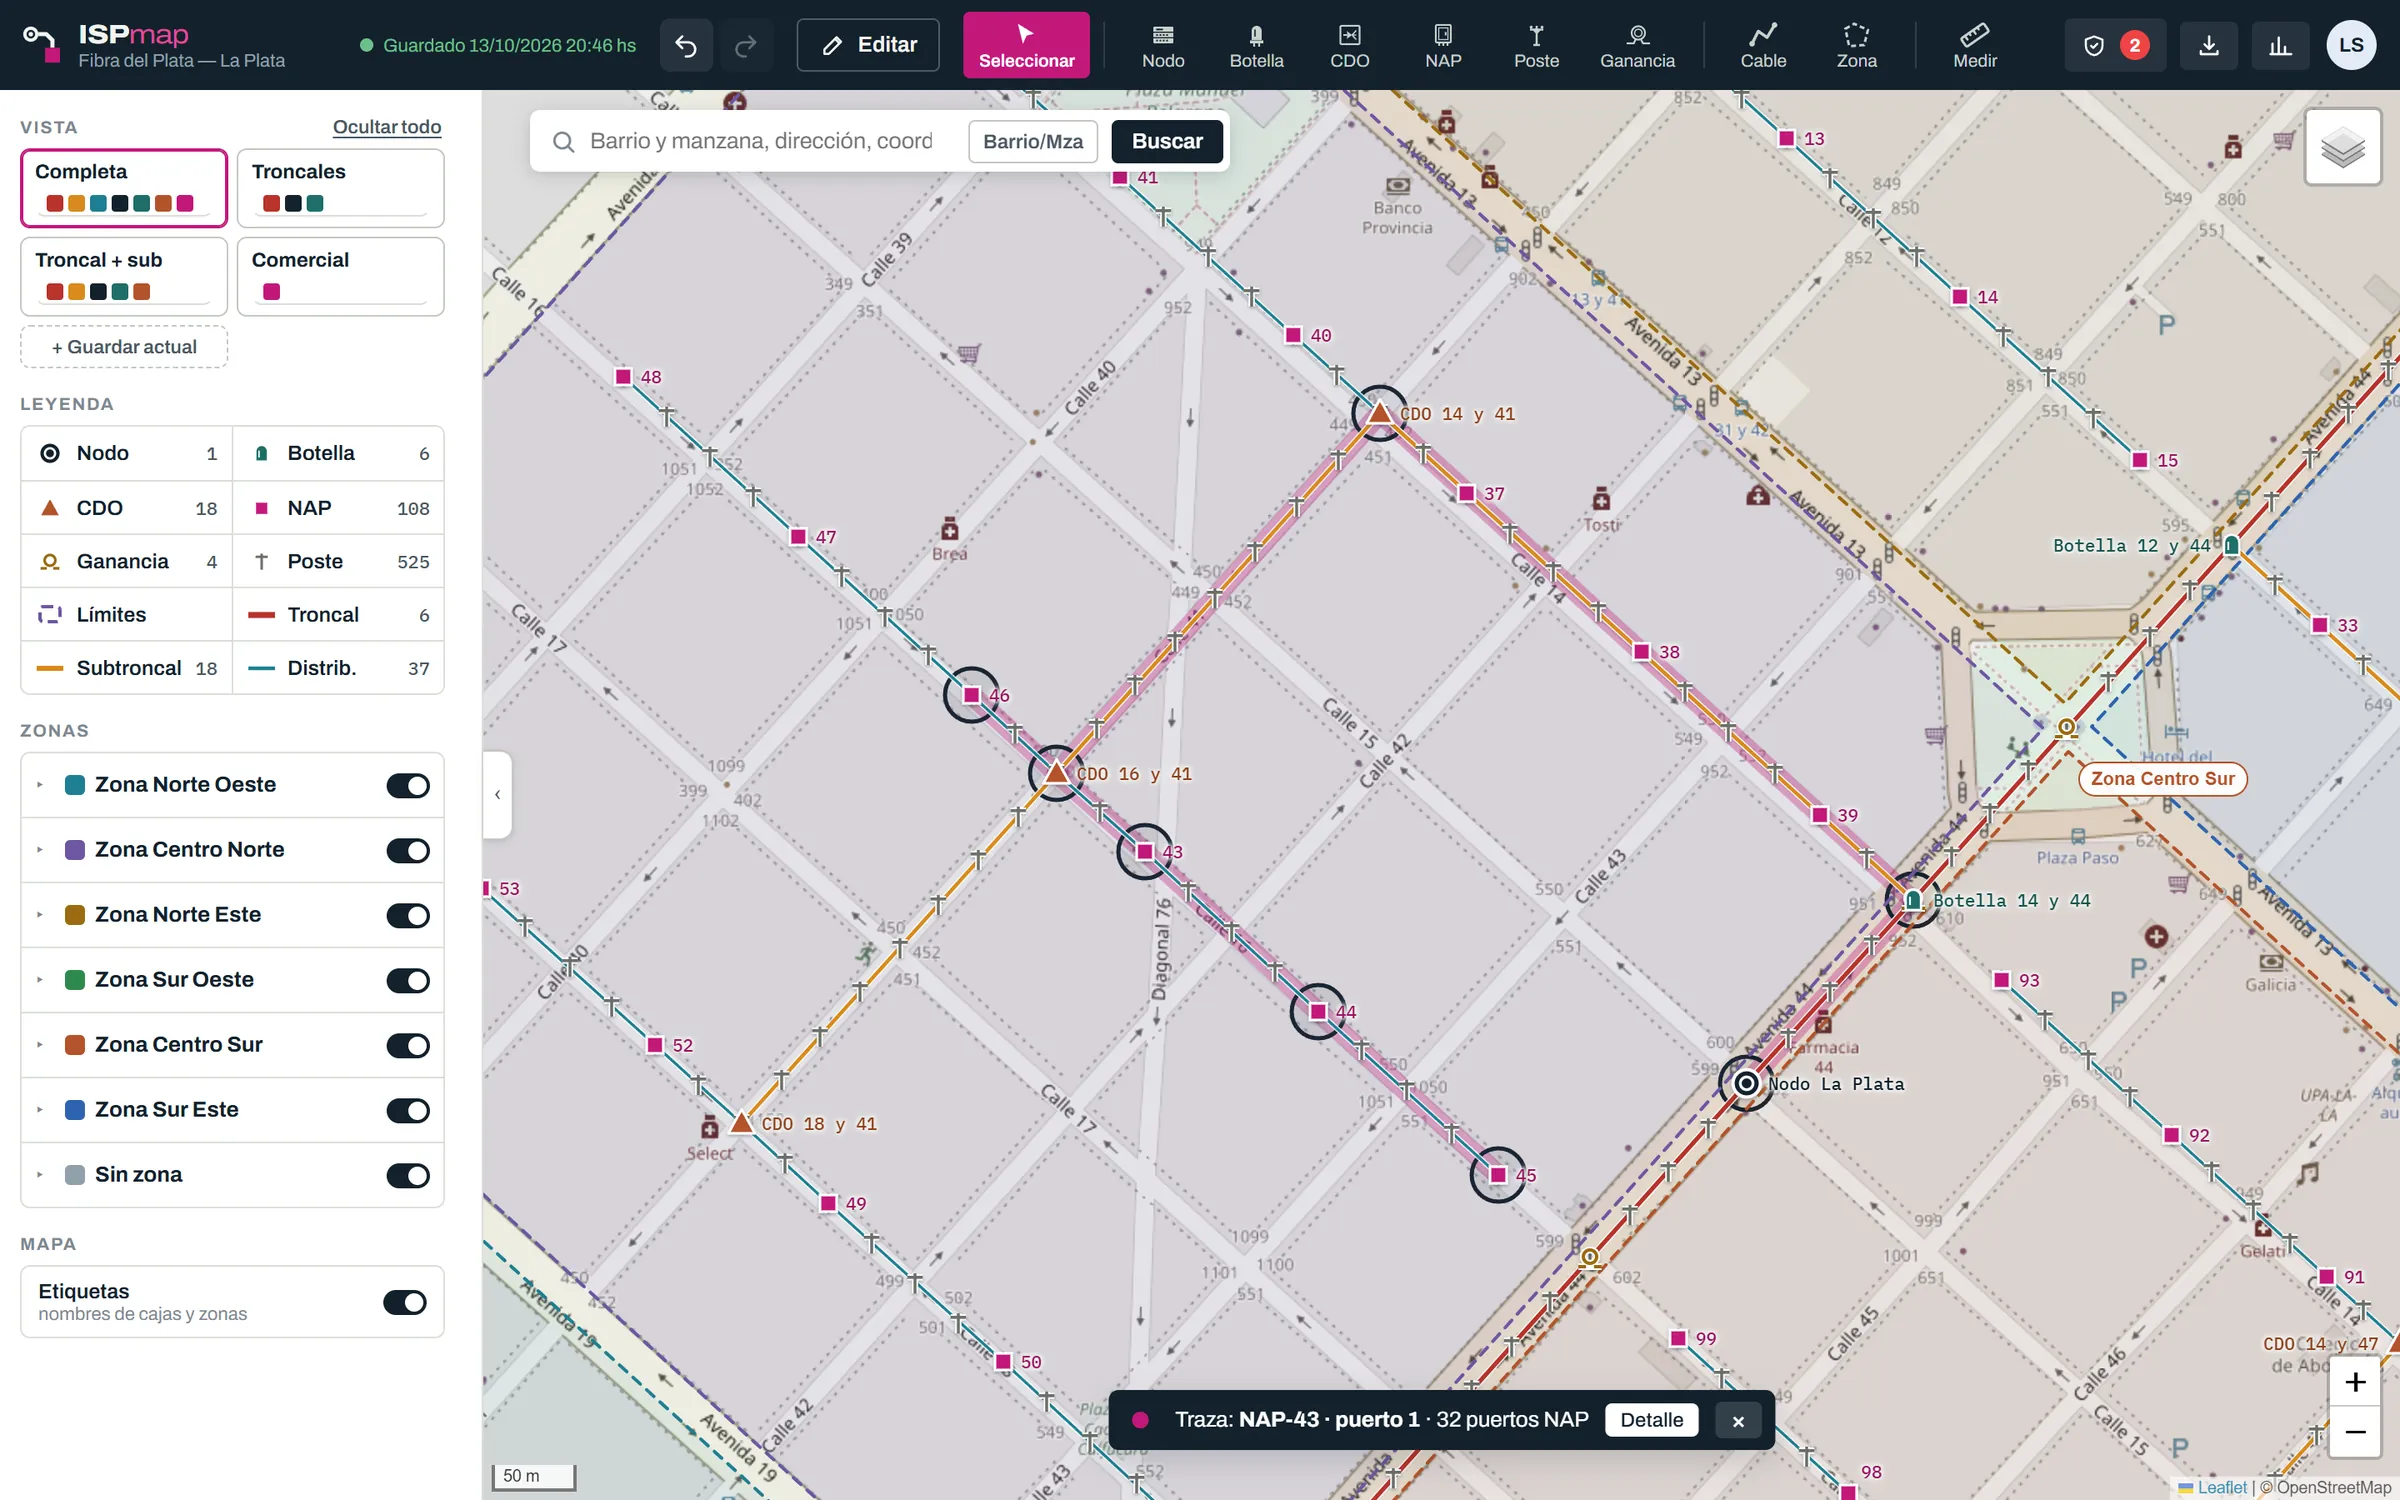Expand the Zona Norte Oeste row
The image size is (2400, 1500).
click(x=40, y=785)
